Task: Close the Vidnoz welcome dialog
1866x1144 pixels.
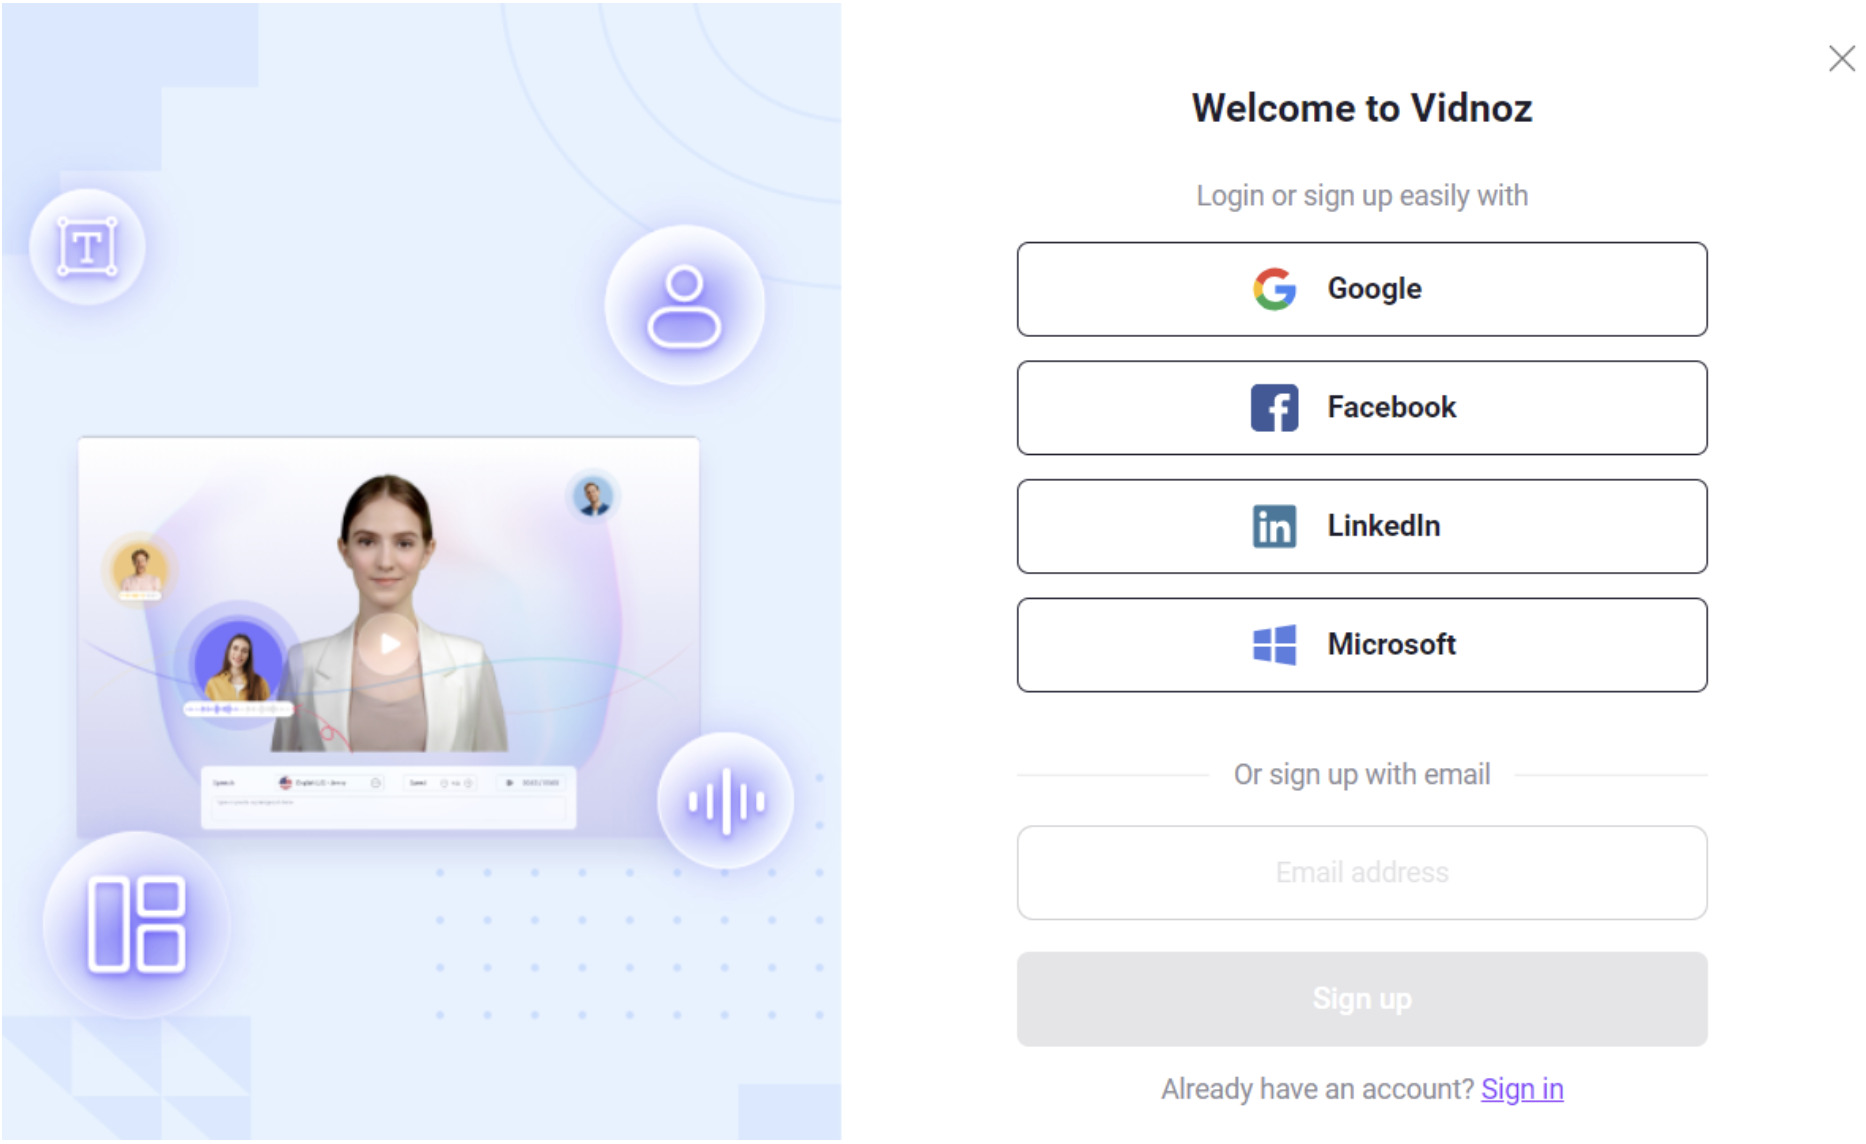Action: (x=1840, y=59)
